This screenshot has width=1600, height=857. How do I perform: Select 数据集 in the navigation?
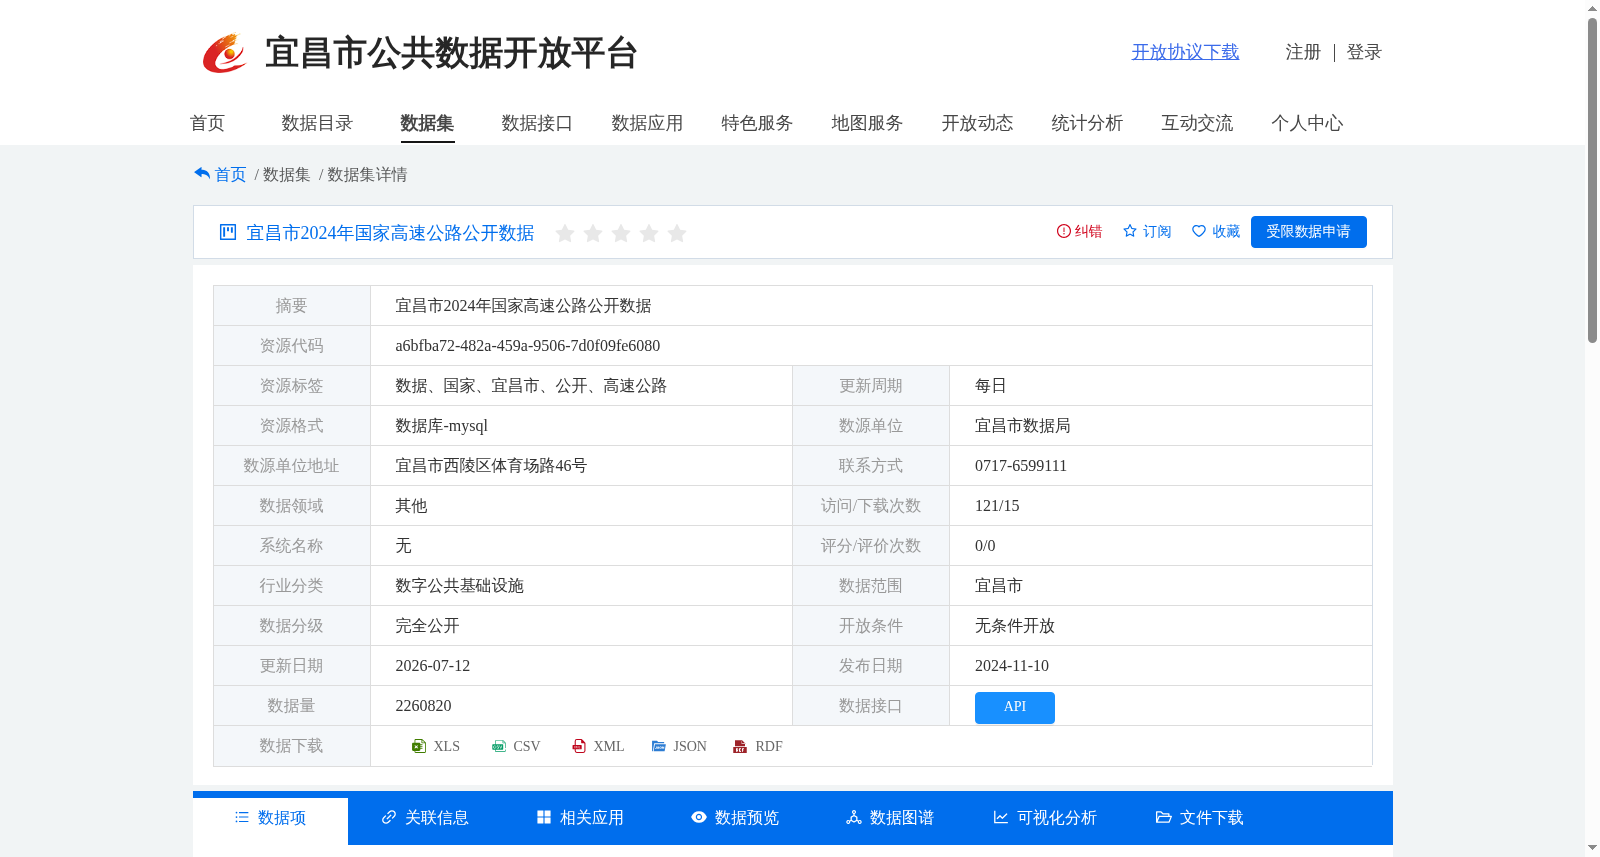(x=427, y=123)
